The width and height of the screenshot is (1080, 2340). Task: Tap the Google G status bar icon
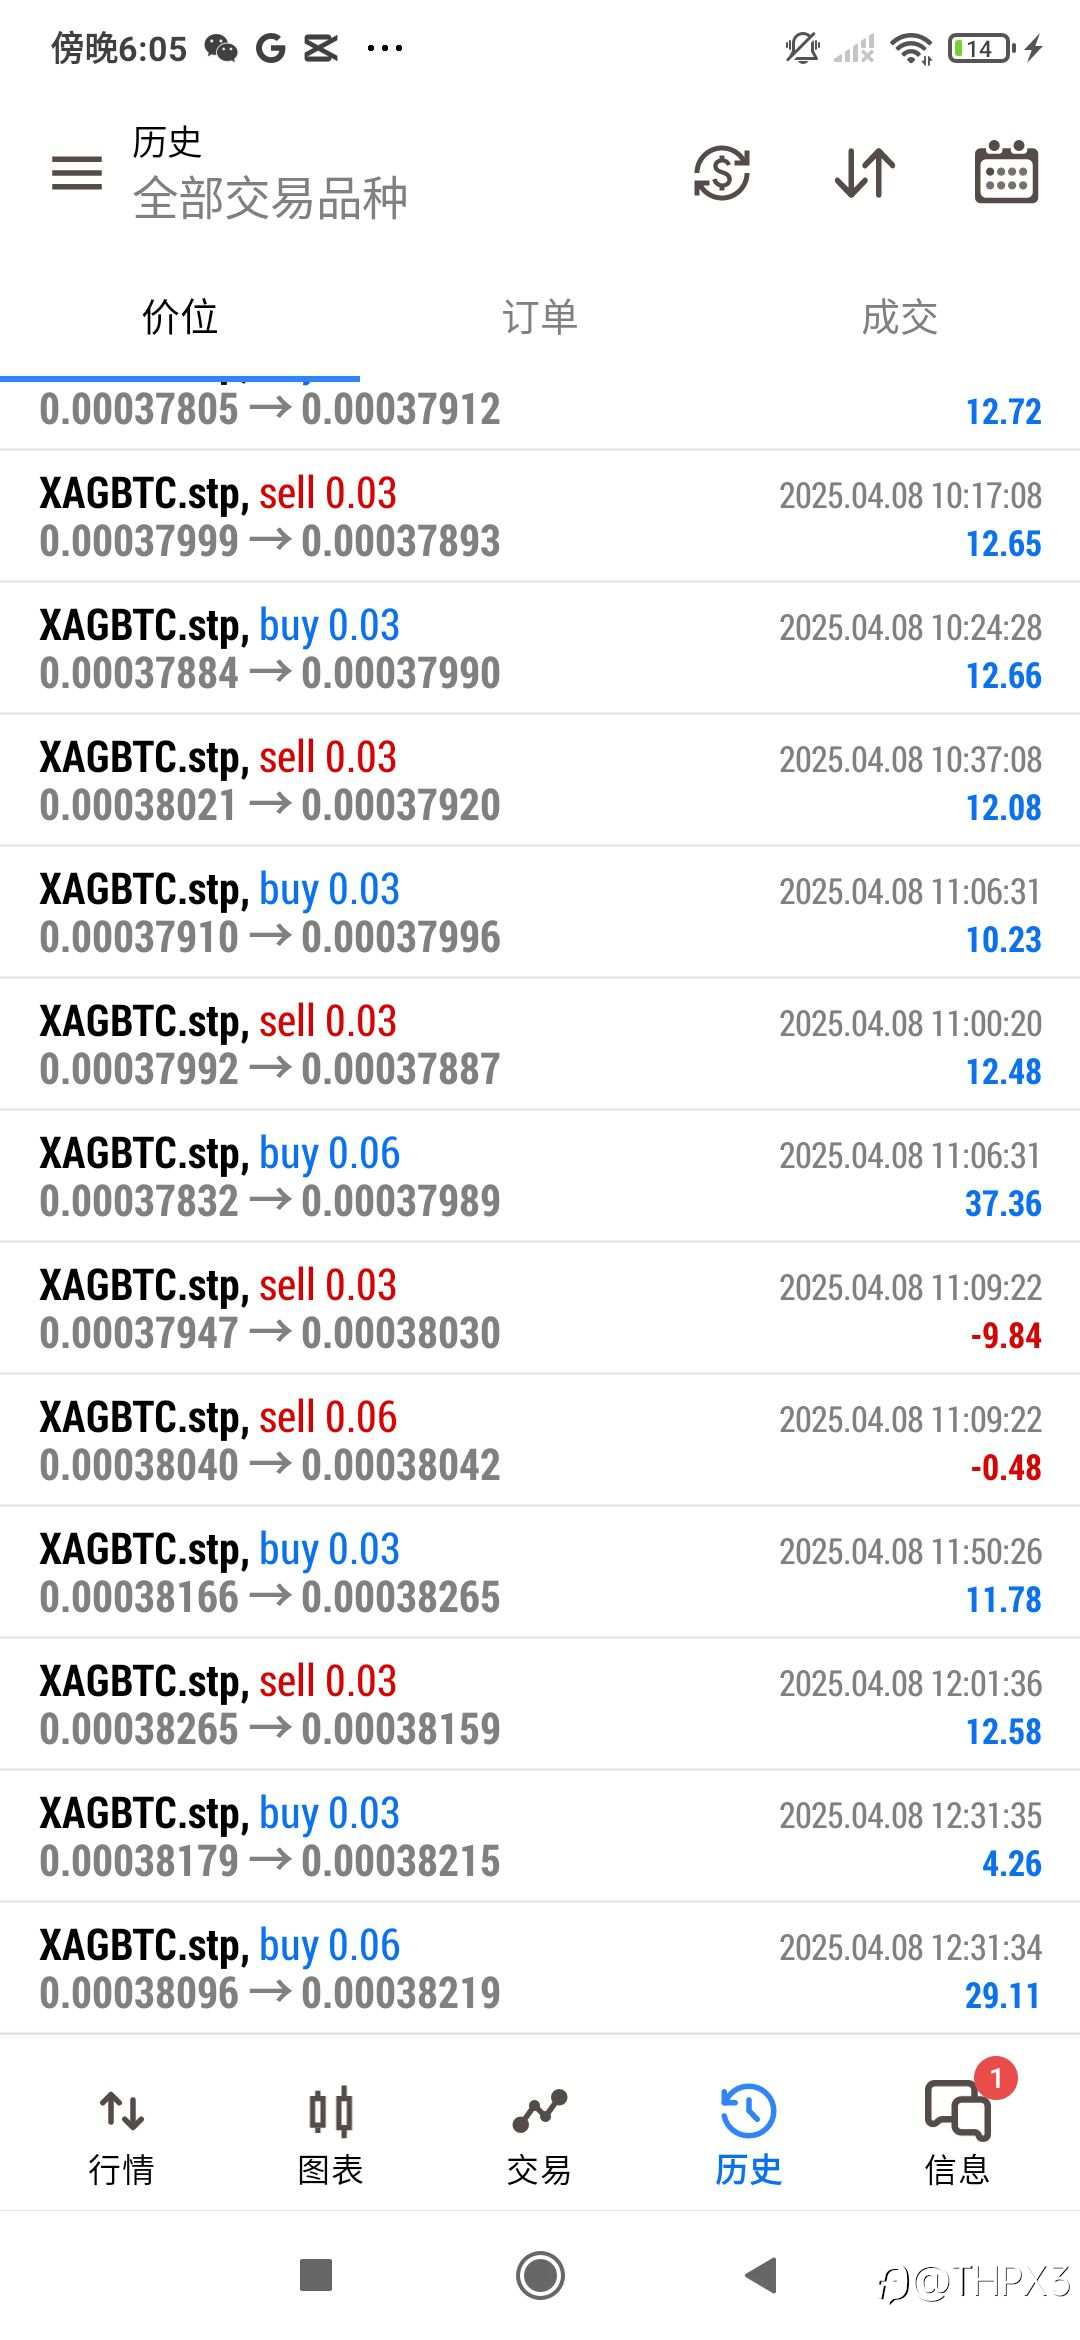click(271, 47)
